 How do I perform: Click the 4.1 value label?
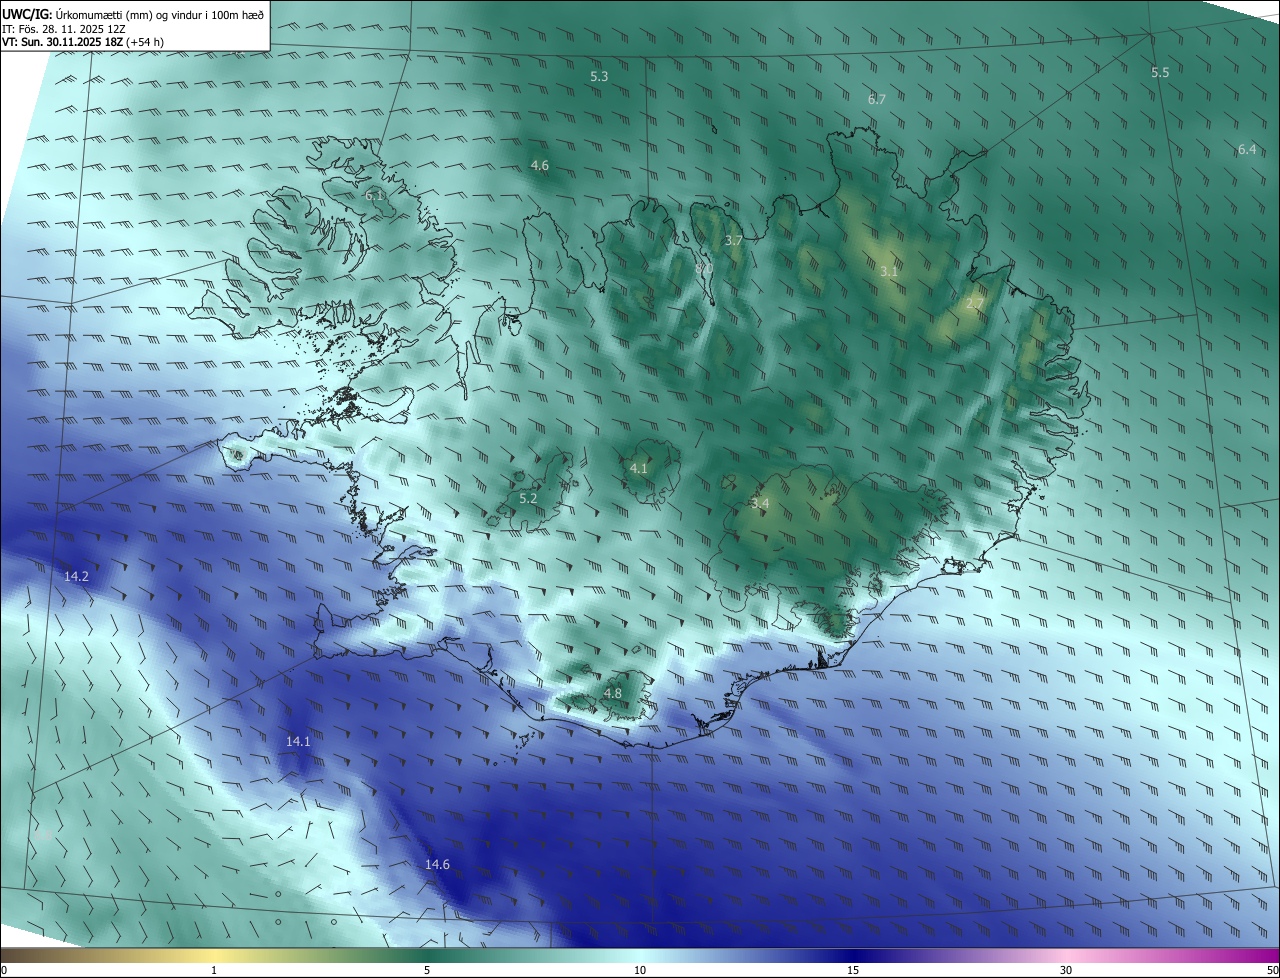point(639,469)
